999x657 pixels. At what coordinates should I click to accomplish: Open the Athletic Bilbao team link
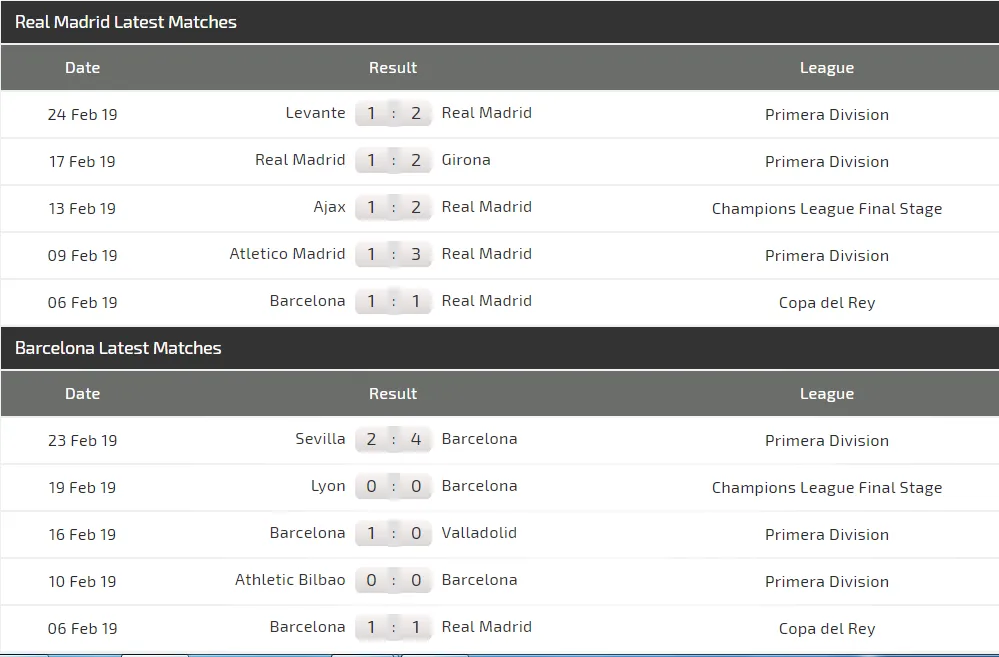pos(290,580)
